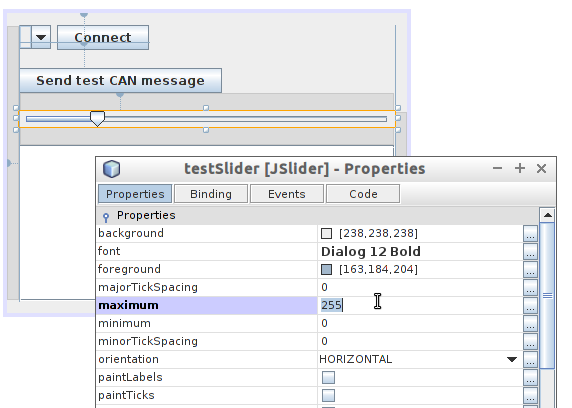Open custom editor for maximum property
The width and height of the screenshot is (572, 408).
[x=530, y=305]
